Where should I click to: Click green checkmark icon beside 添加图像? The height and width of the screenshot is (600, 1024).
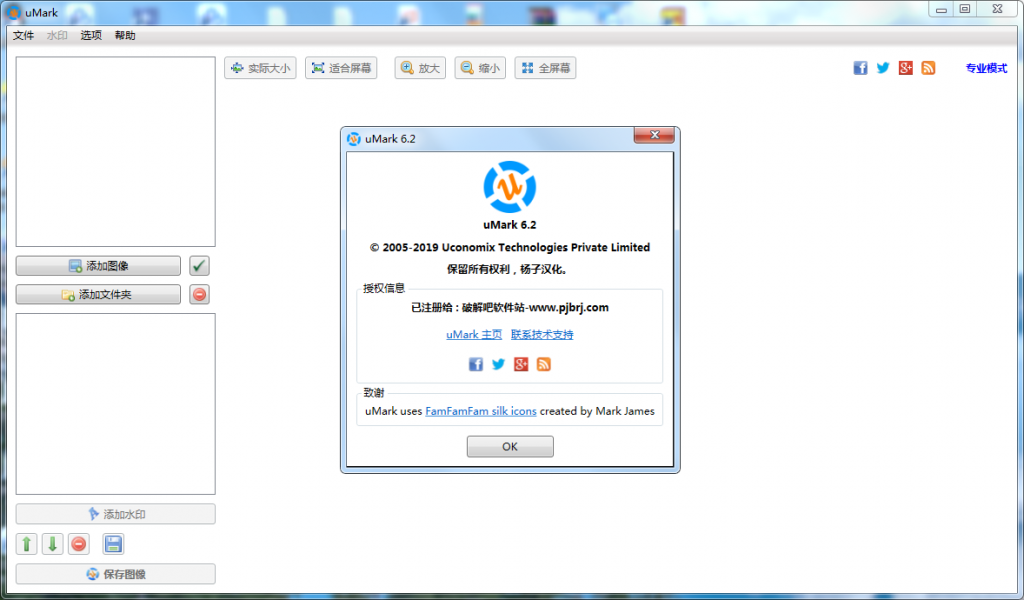[199, 266]
